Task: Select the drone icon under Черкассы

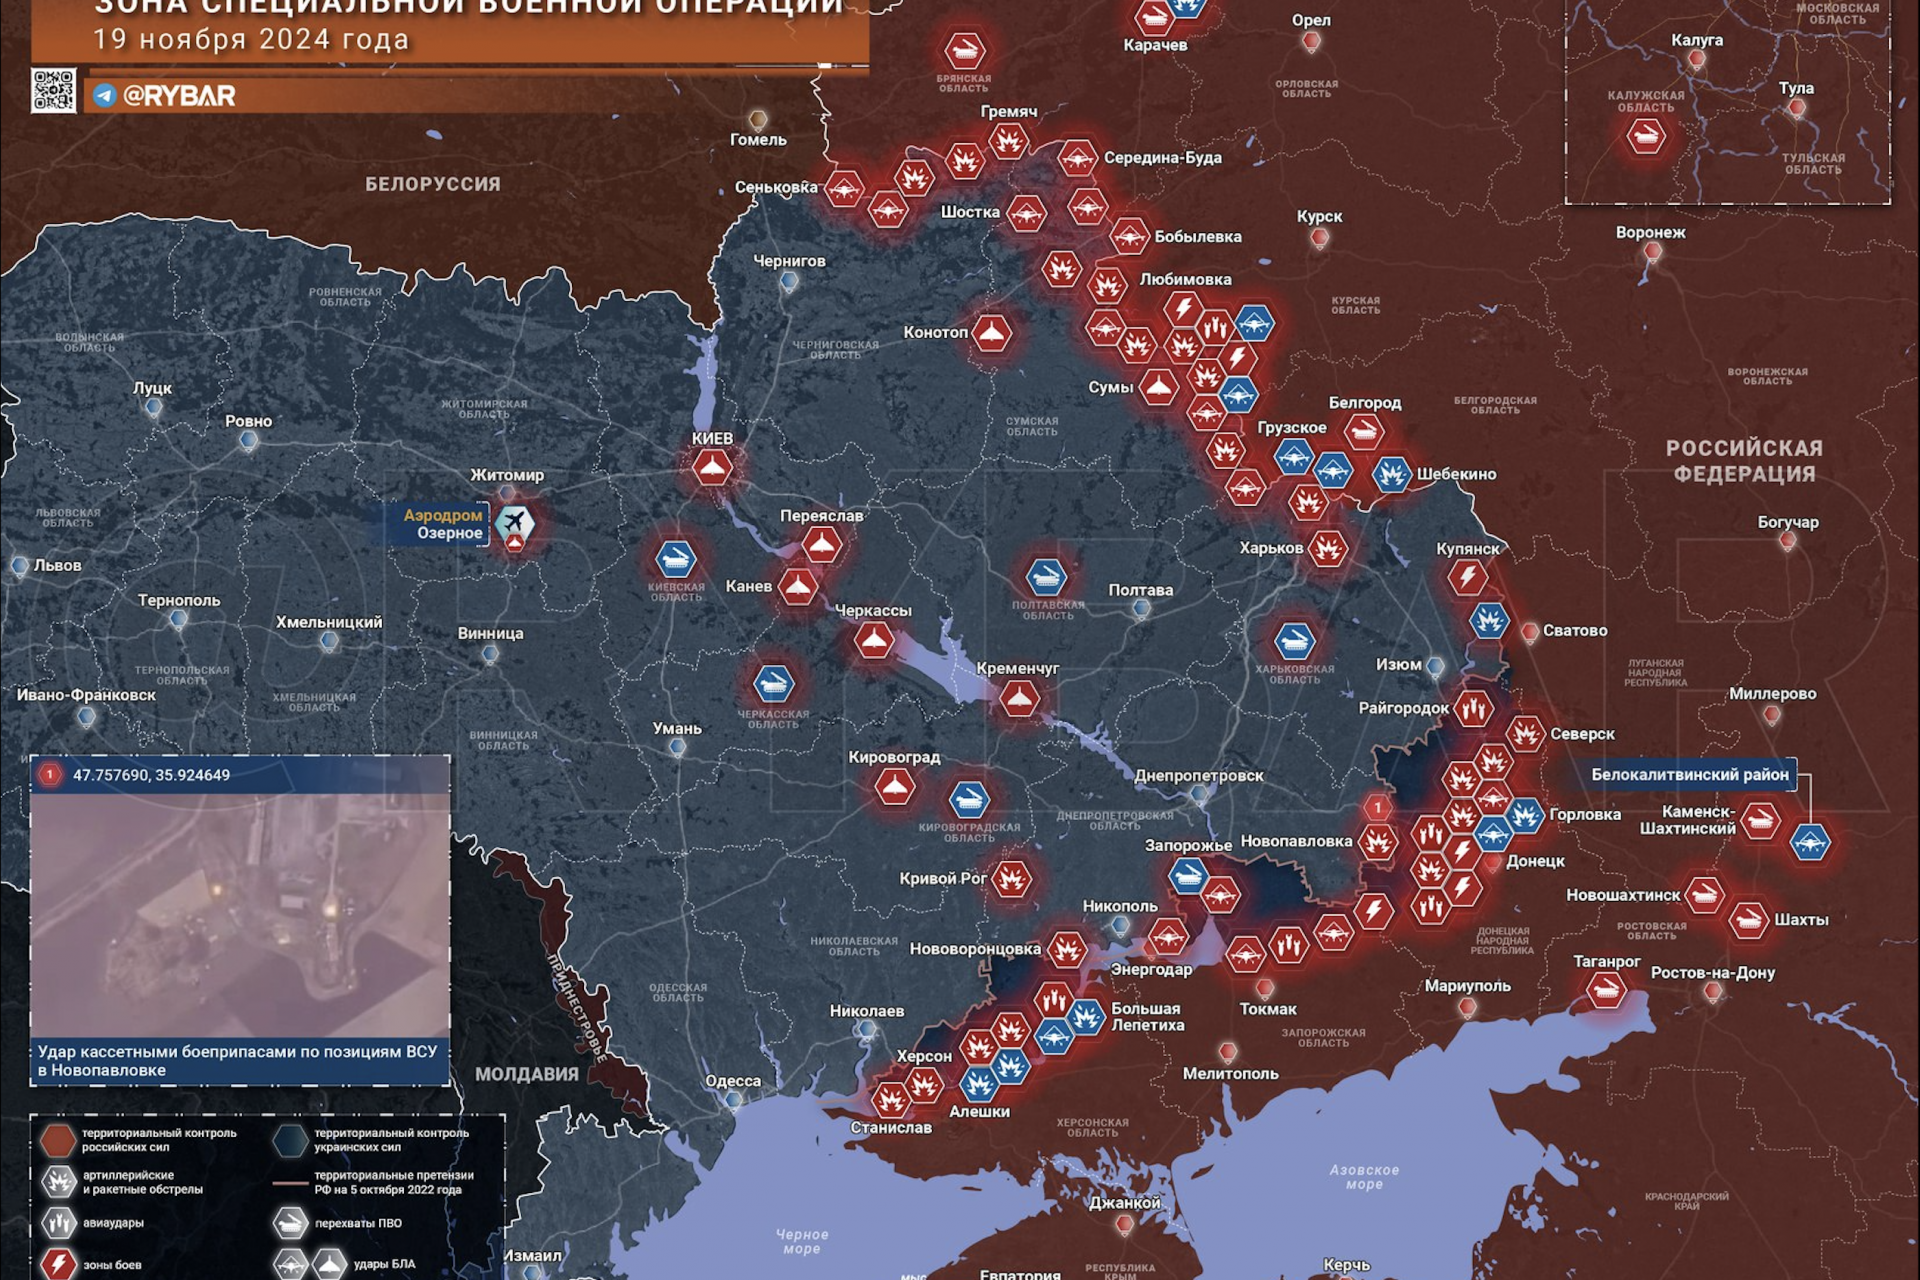Action: pyautogui.click(x=874, y=640)
